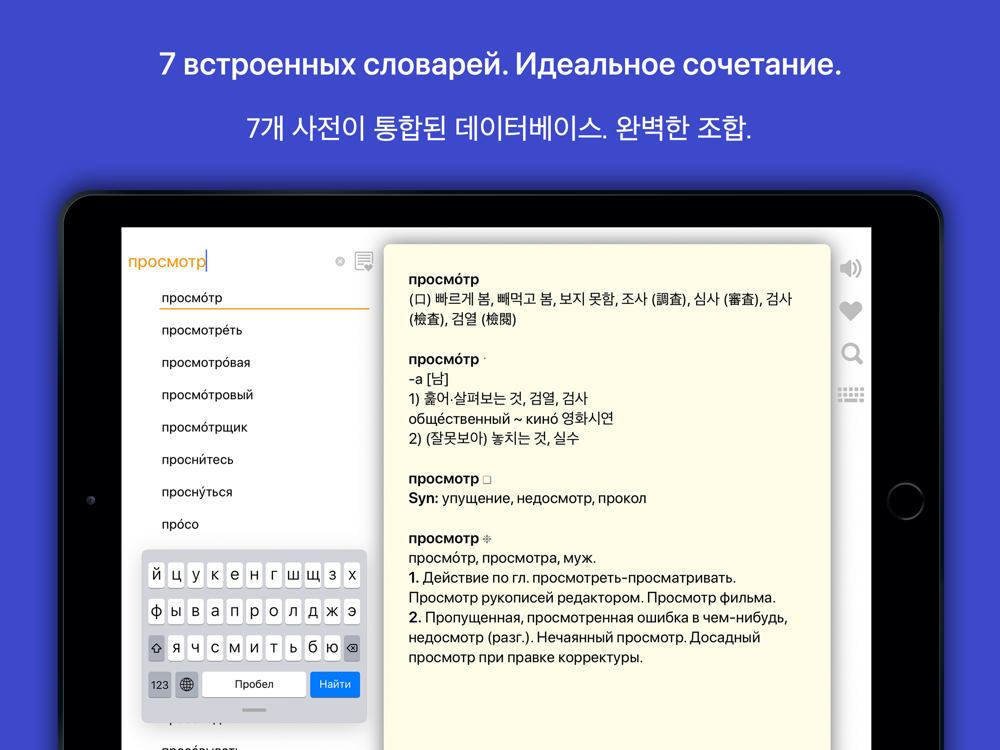Tap the б key on keyboard
This screenshot has width=1000, height=750.
[313, 648]
